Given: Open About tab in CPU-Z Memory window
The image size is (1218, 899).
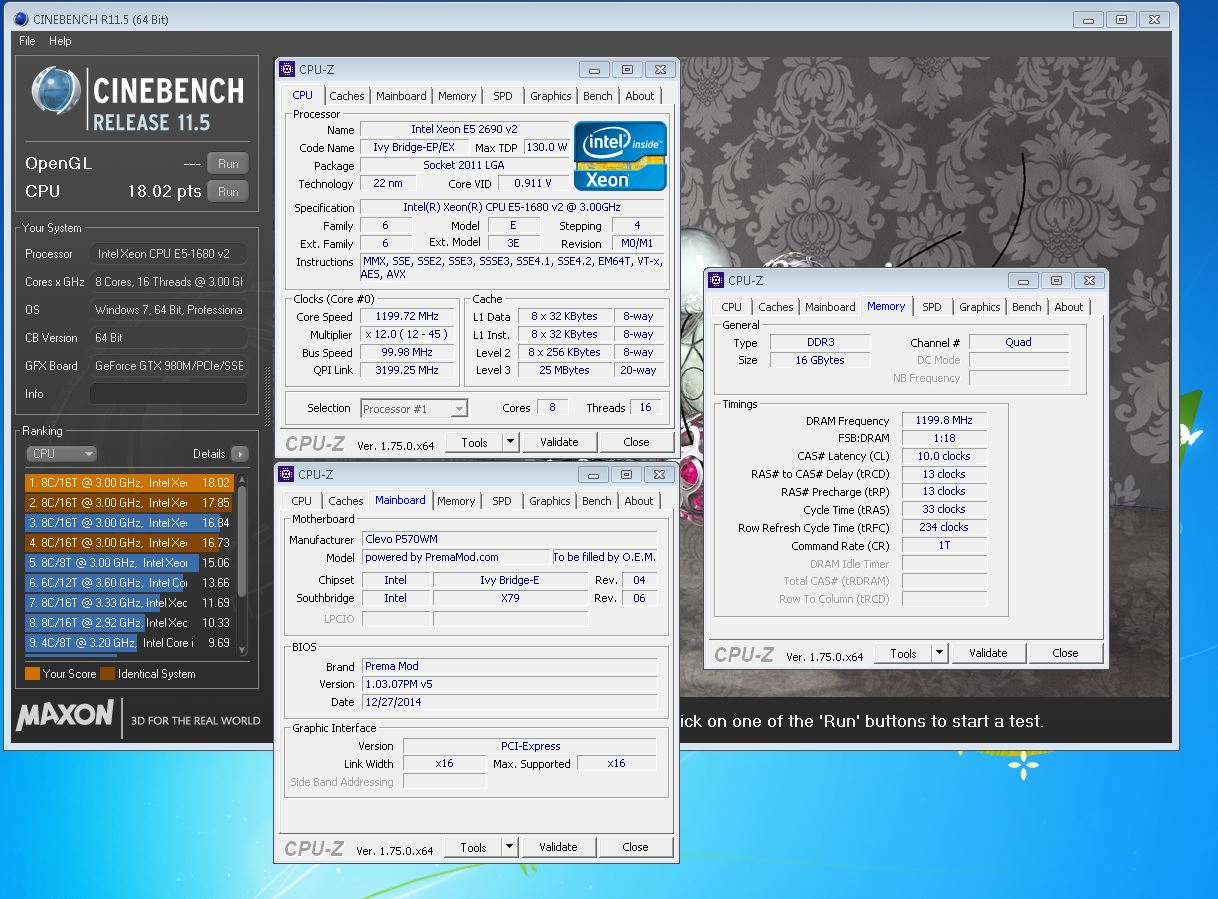Looking at the screenshot, I should point(1069,307).
